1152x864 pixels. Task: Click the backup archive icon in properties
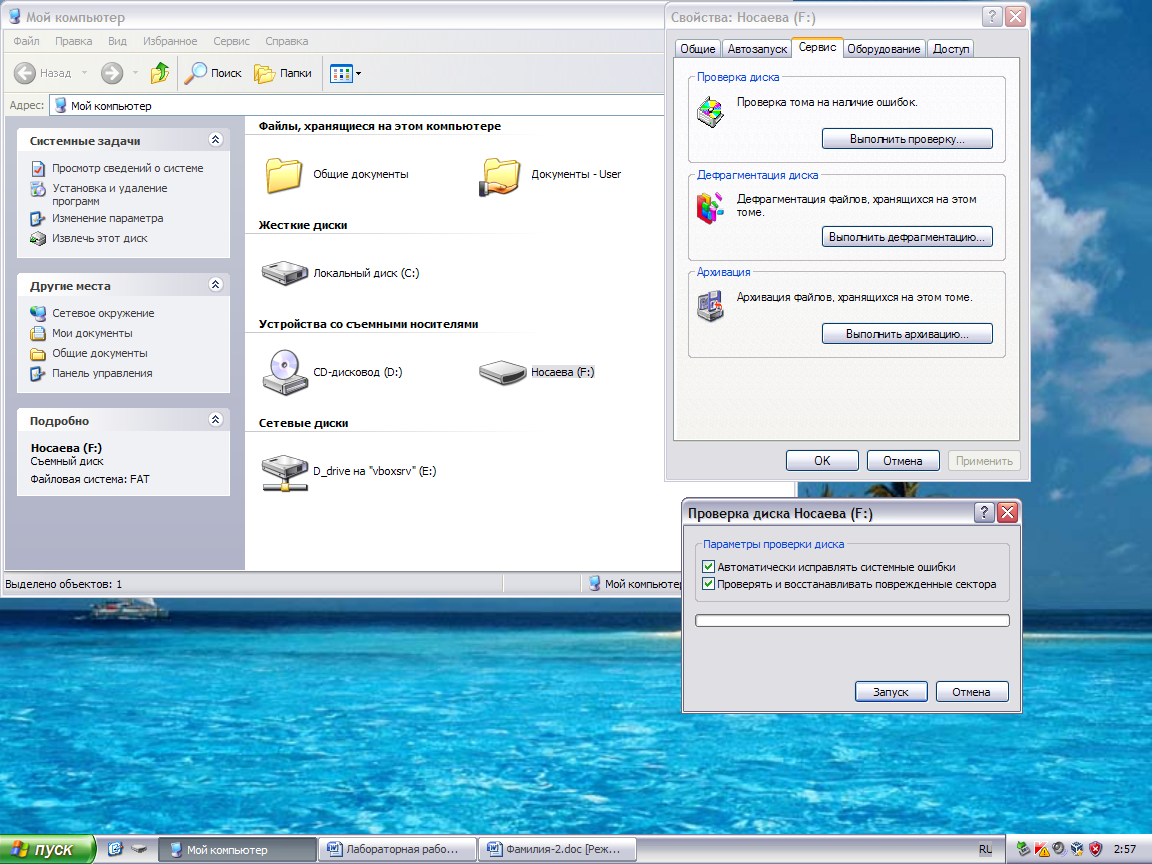[710, 306]
